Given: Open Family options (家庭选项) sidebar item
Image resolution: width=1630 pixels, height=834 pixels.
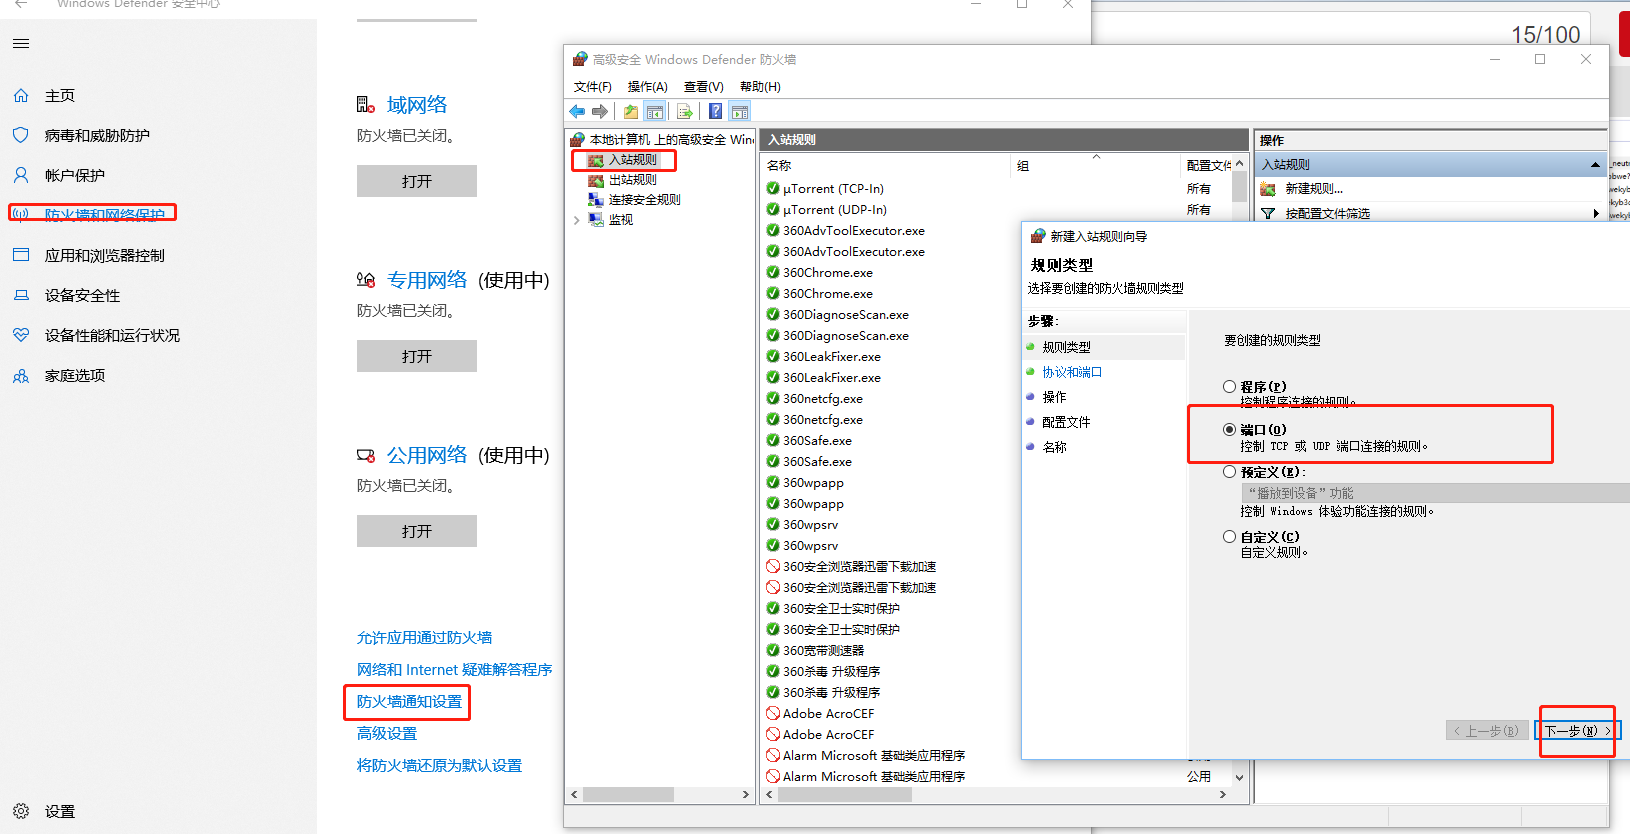Looking at the screenshot, I should (x=74, y=375).
